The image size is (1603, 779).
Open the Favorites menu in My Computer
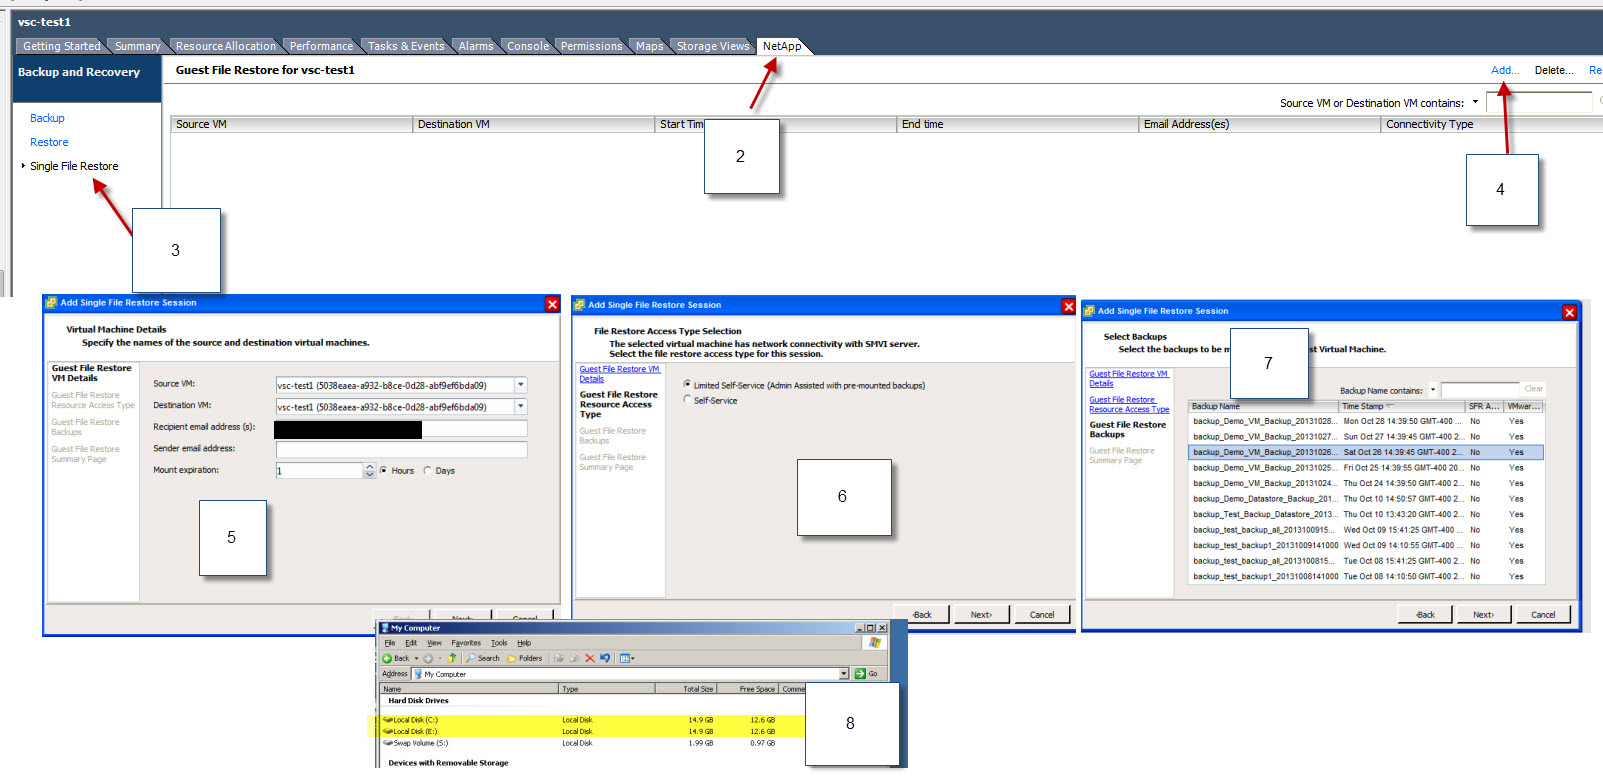click(466, 643)
